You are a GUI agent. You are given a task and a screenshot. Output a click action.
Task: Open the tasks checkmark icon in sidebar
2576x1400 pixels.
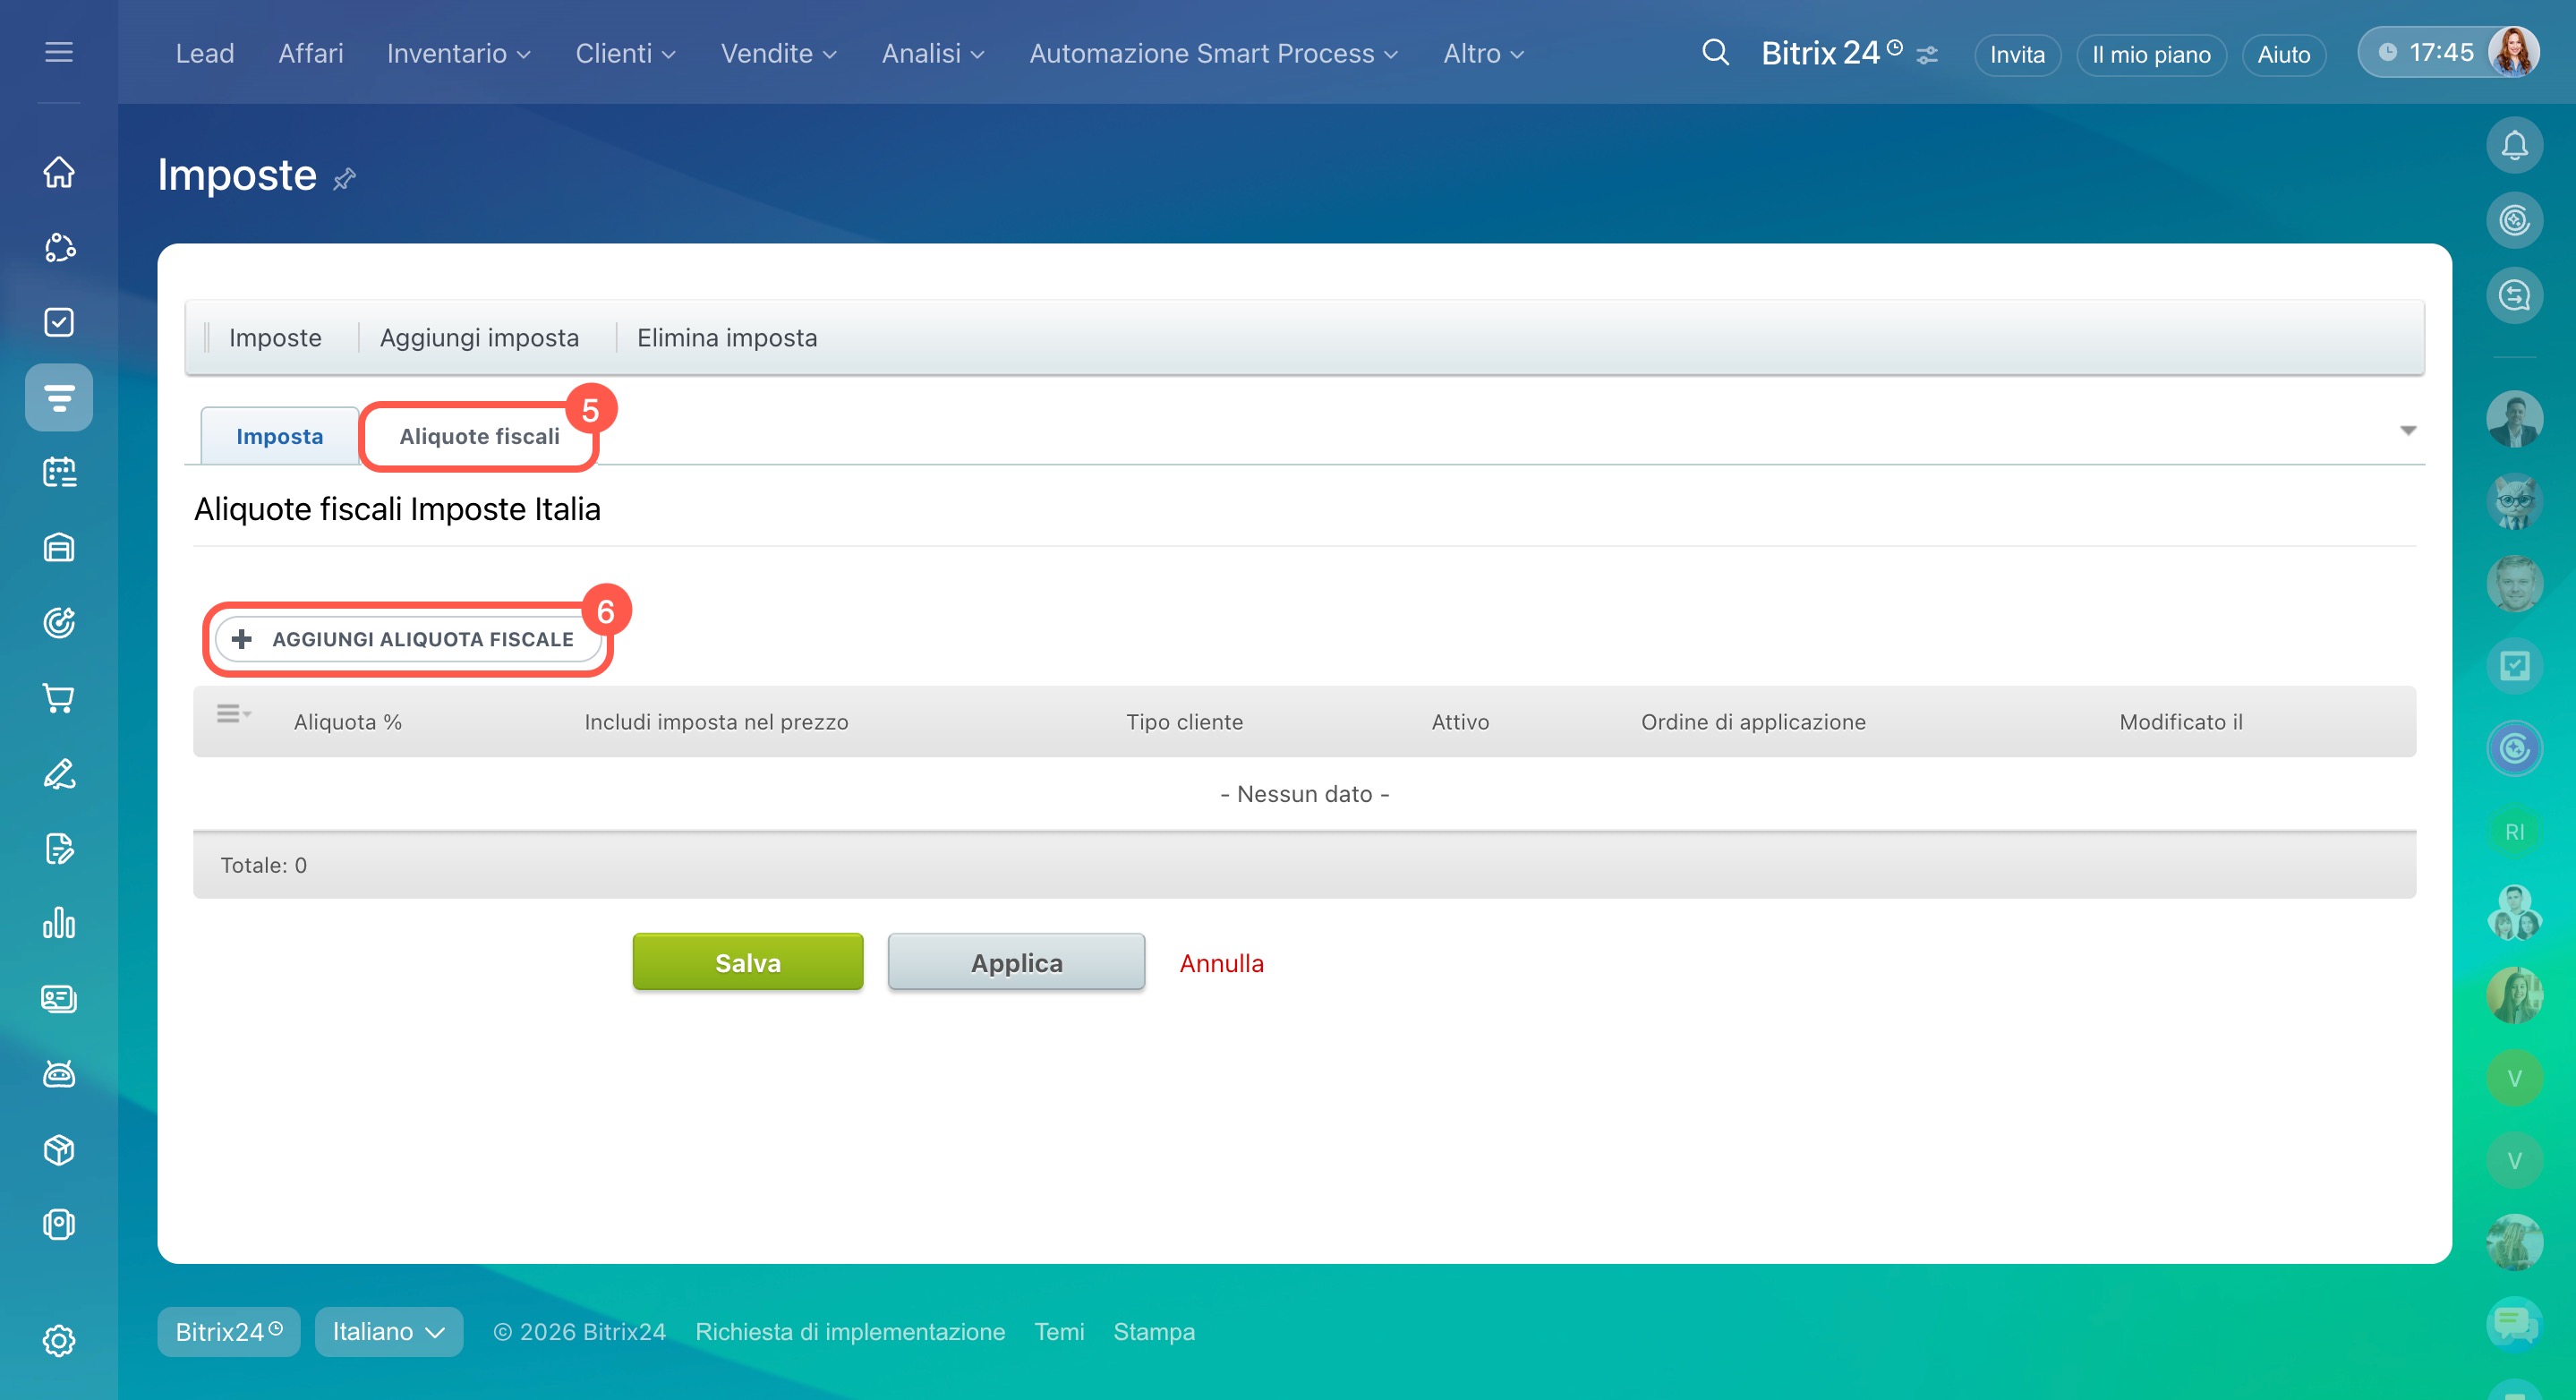59,322
